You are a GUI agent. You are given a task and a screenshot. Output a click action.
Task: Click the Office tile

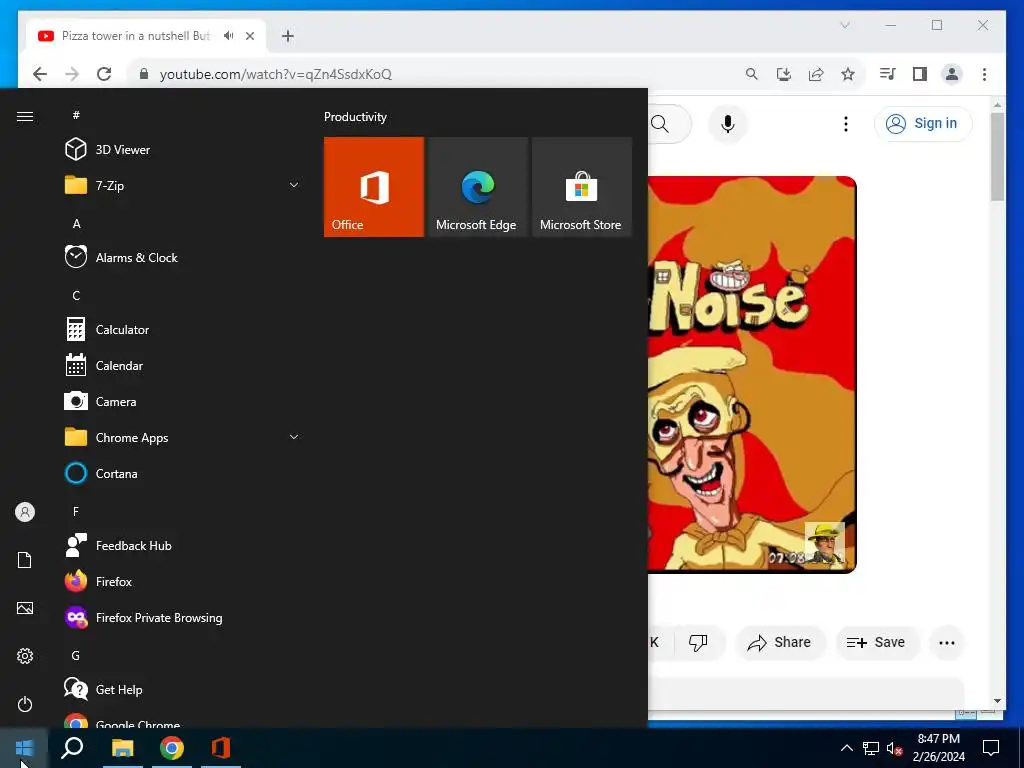[374, 187]
